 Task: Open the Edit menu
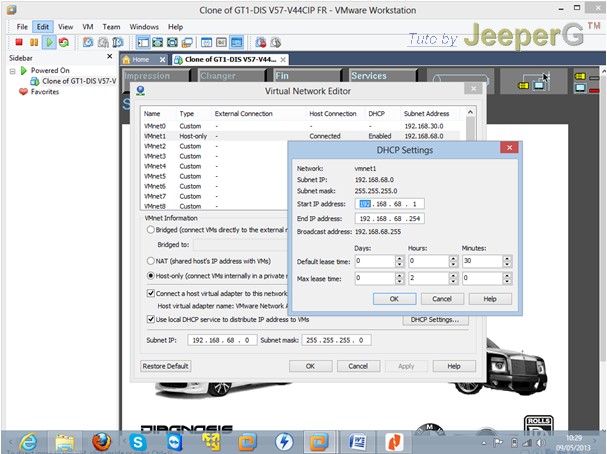43,27
